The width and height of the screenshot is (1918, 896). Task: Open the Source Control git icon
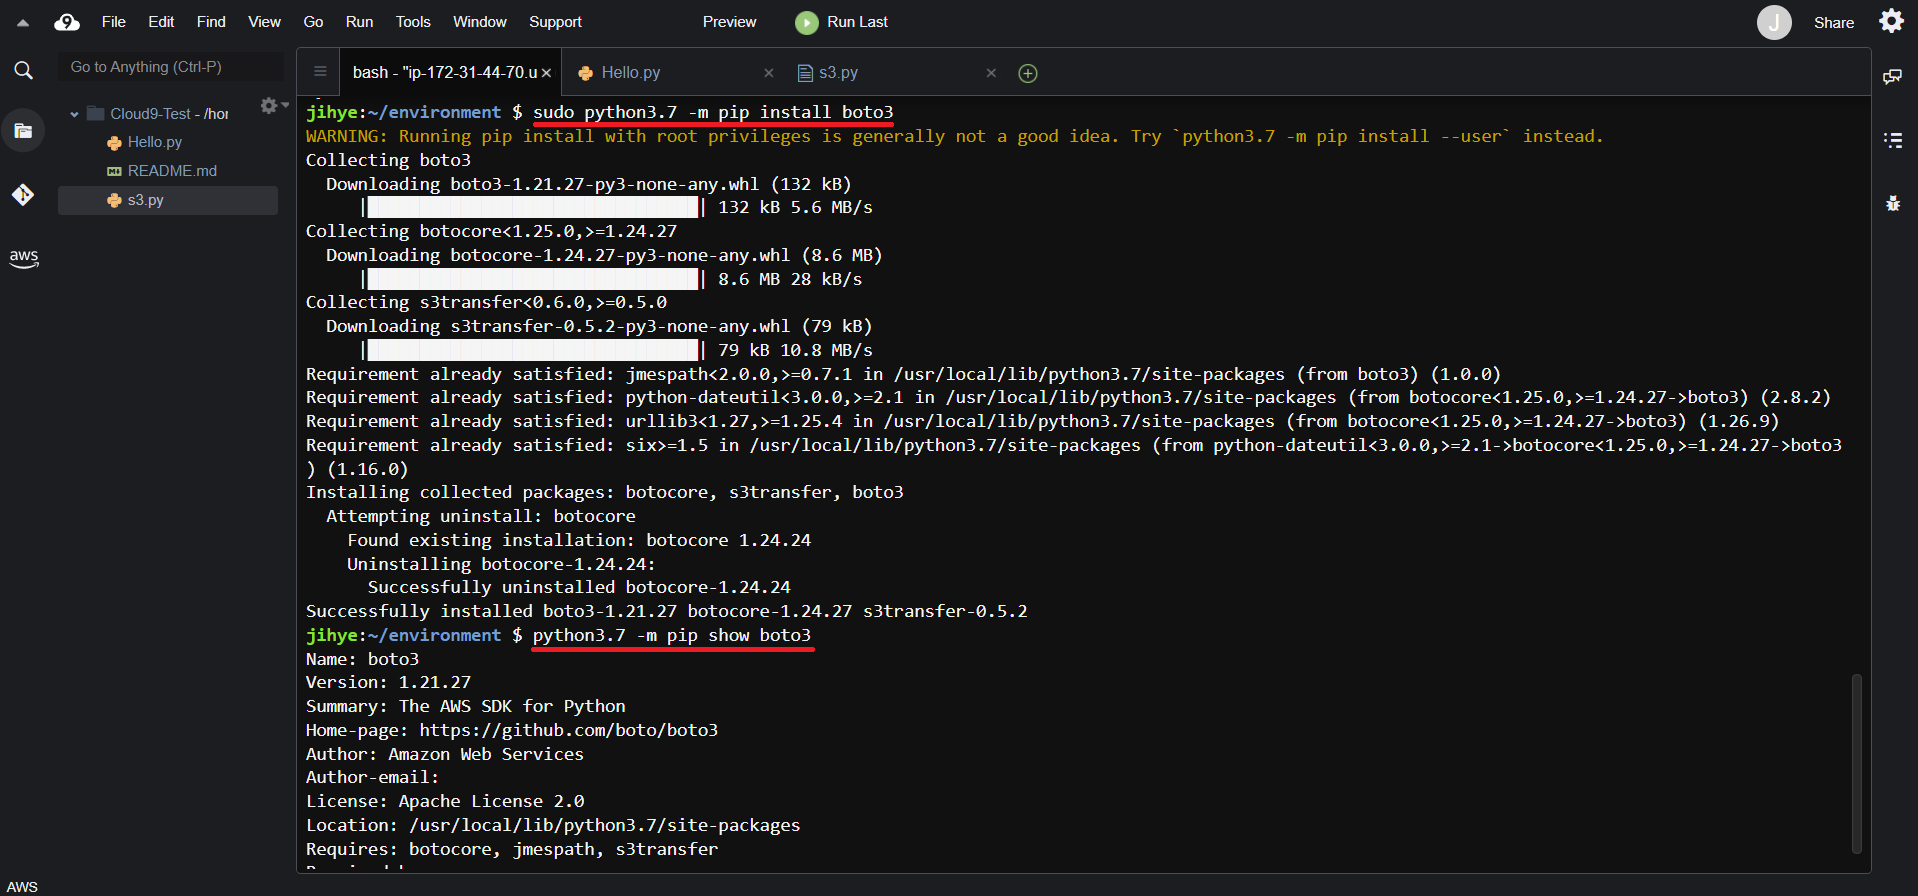coord(23,194)
